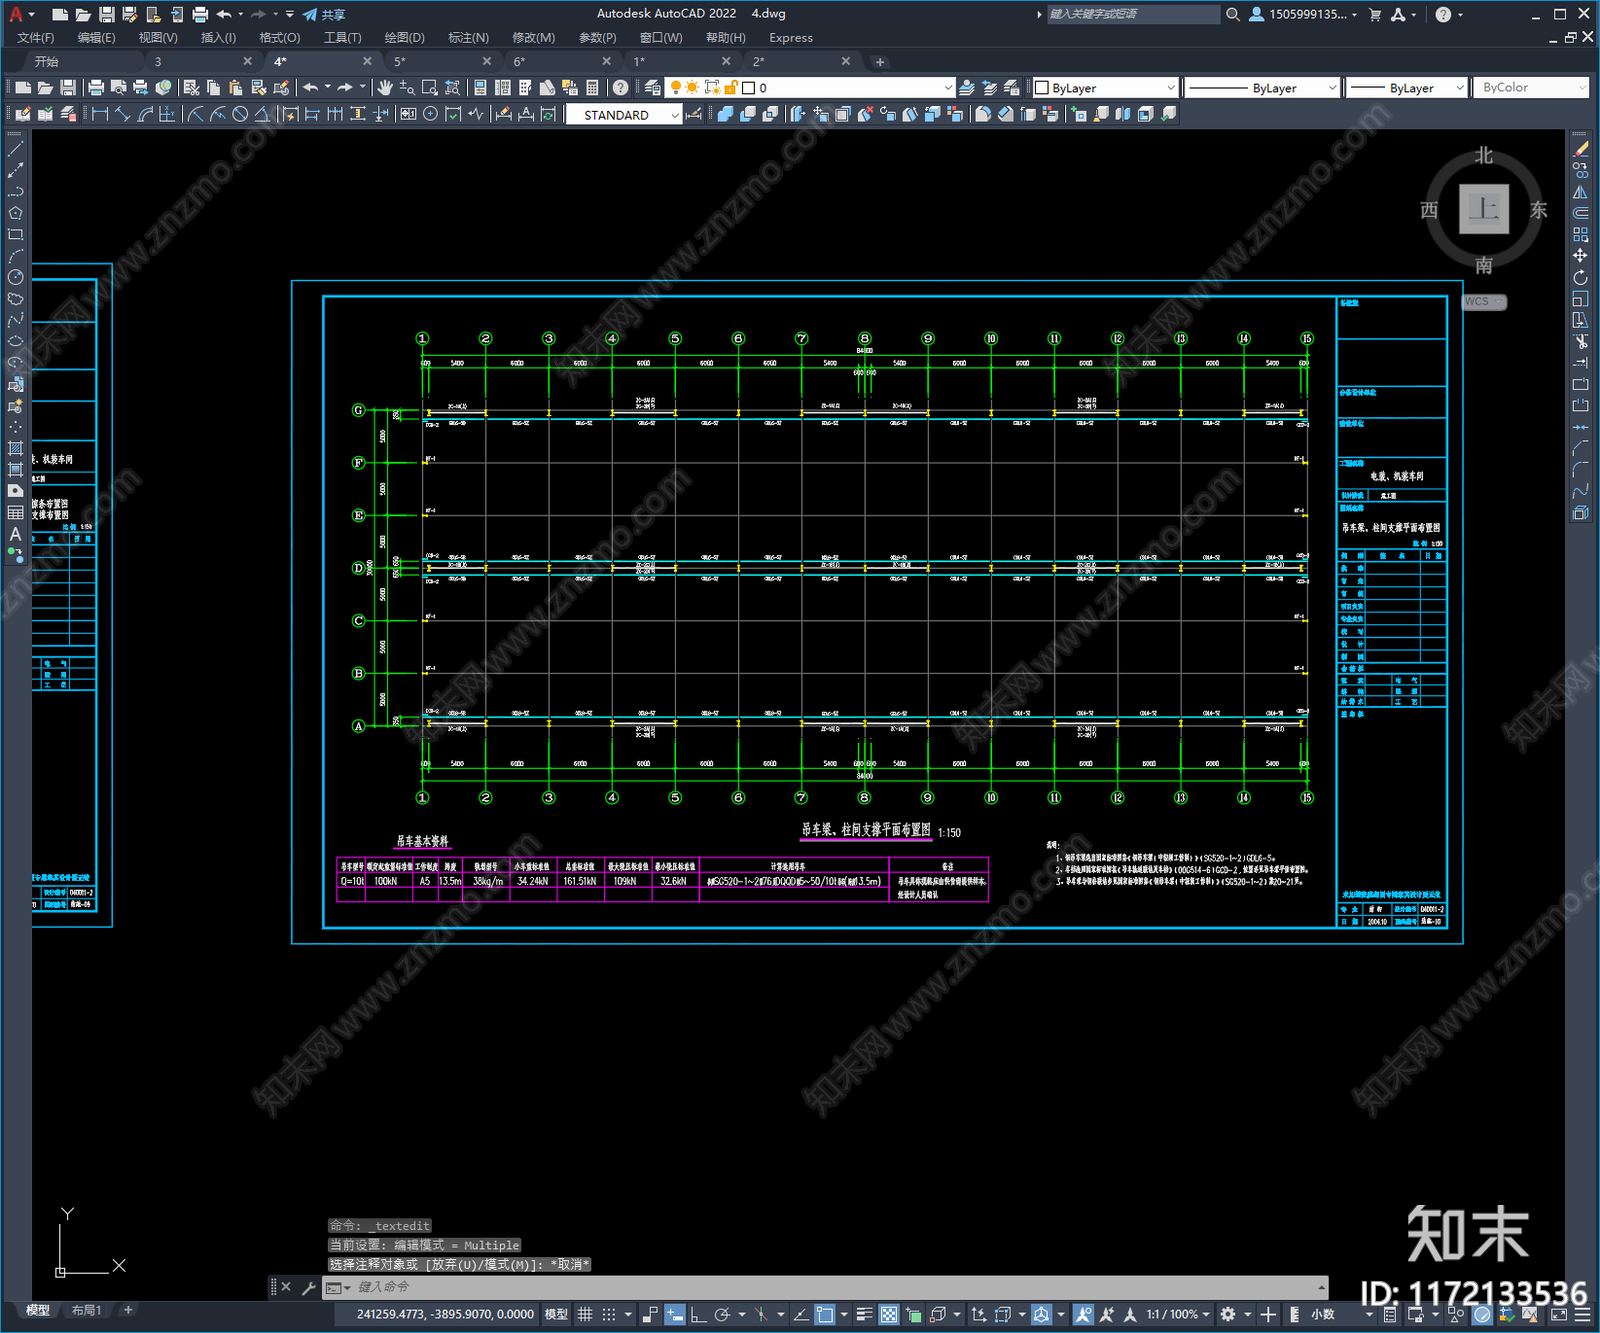
Task: Click the WCS label below ViewCube
Action: point(1484,302)
